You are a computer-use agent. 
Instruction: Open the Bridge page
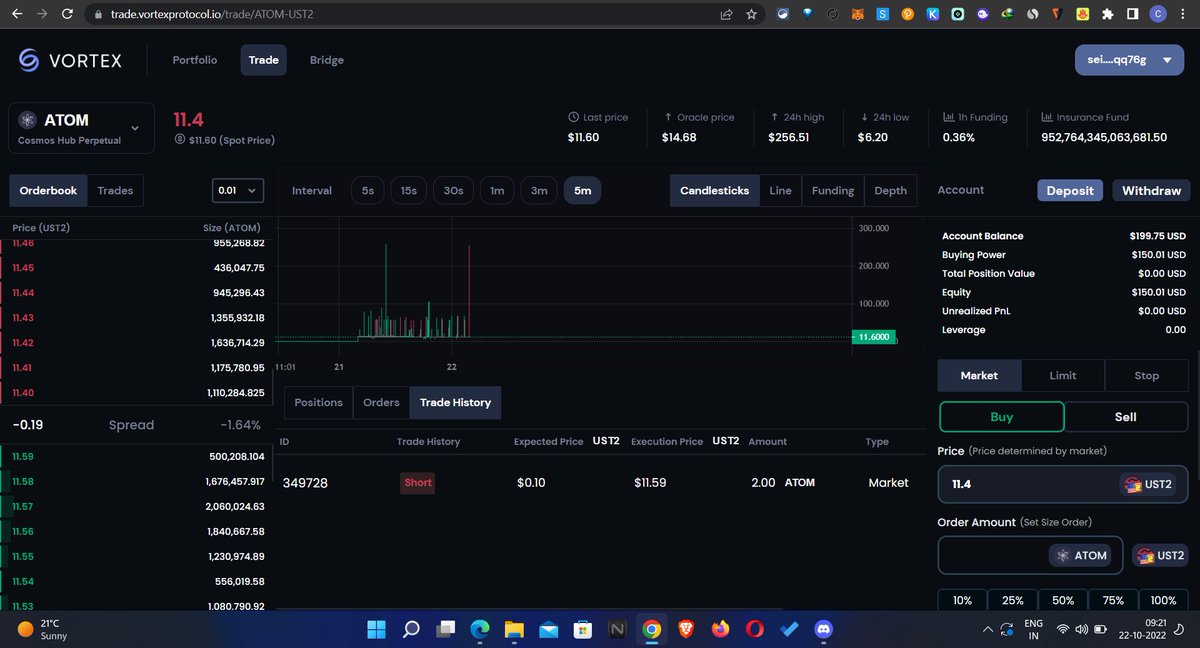327,60
